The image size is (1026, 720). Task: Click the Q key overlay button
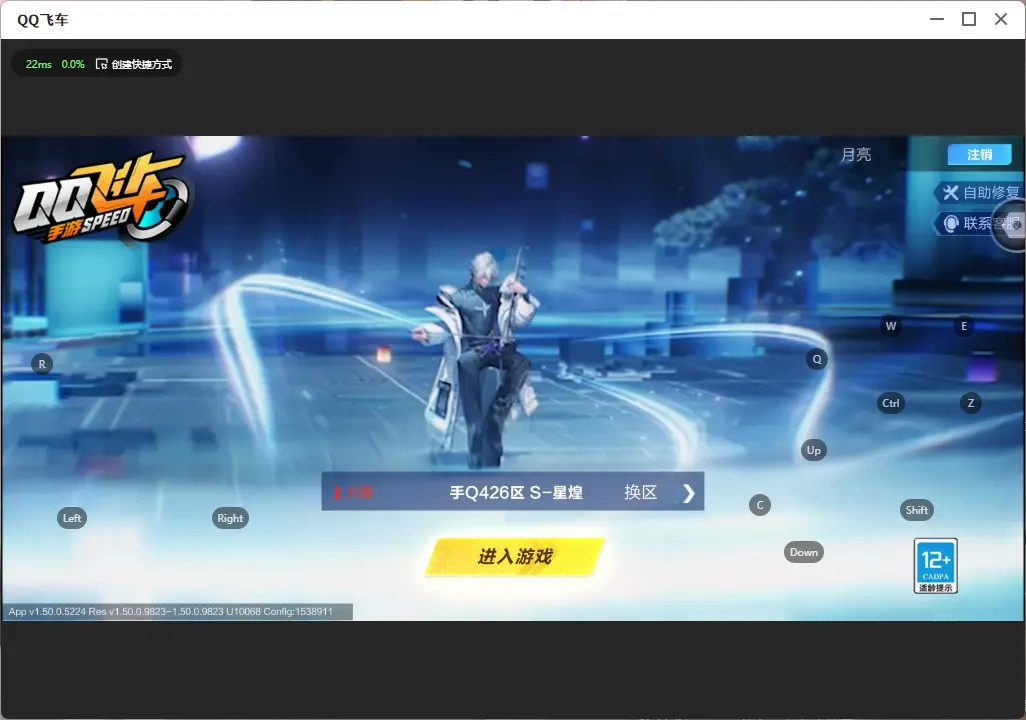coord(817,359)
